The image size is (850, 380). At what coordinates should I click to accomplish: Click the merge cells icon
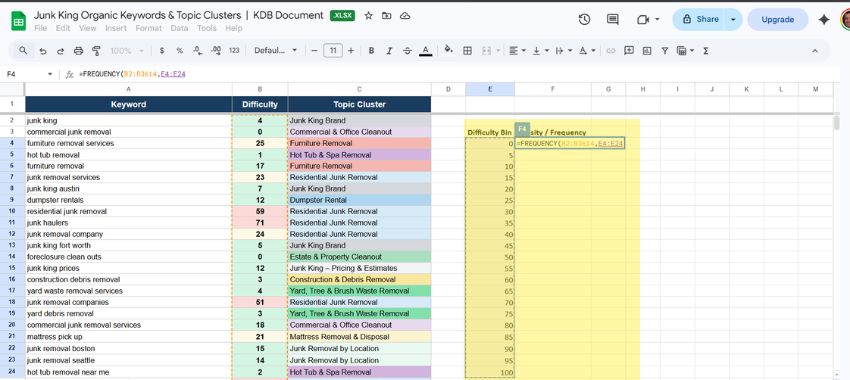point(486,50)
